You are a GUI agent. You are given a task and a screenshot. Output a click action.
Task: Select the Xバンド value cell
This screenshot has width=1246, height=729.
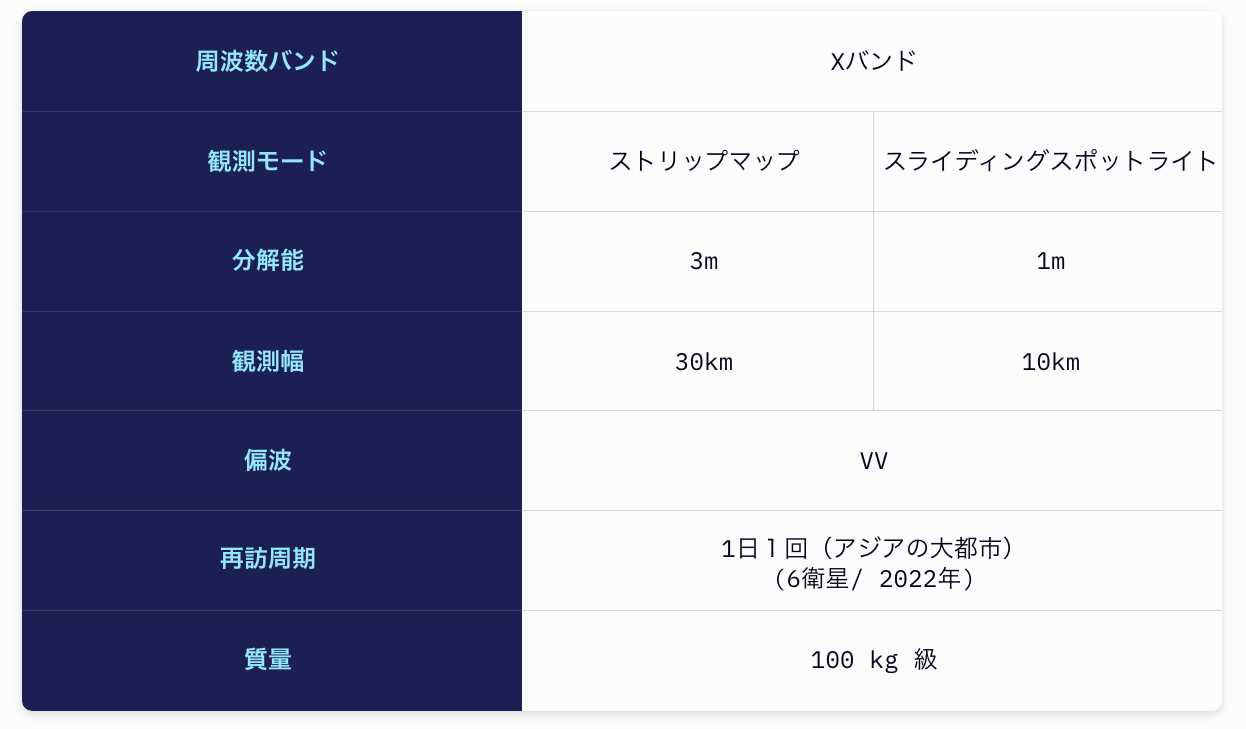coord(872,61)
